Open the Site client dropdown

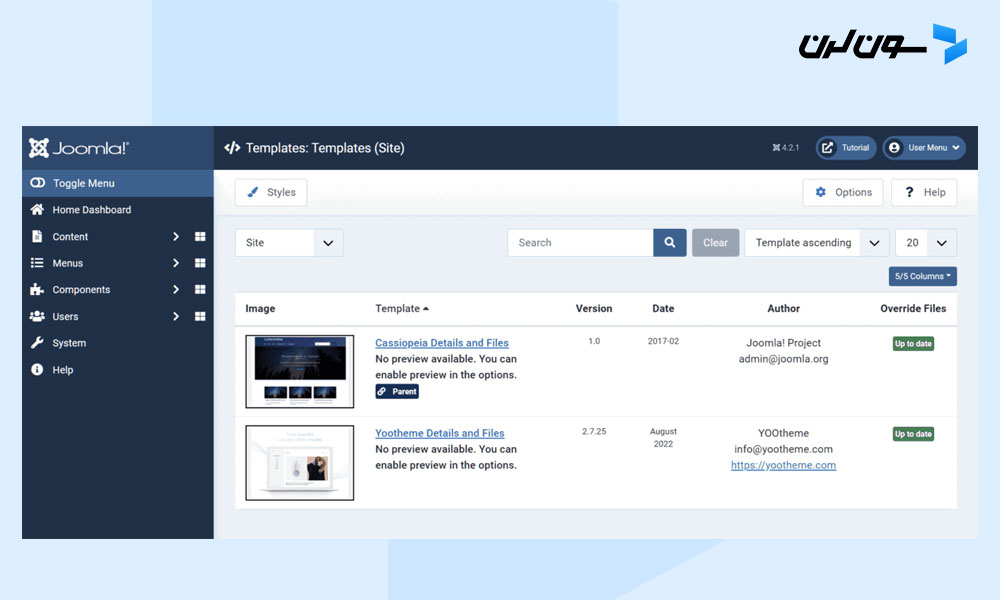tap(290, 243)
